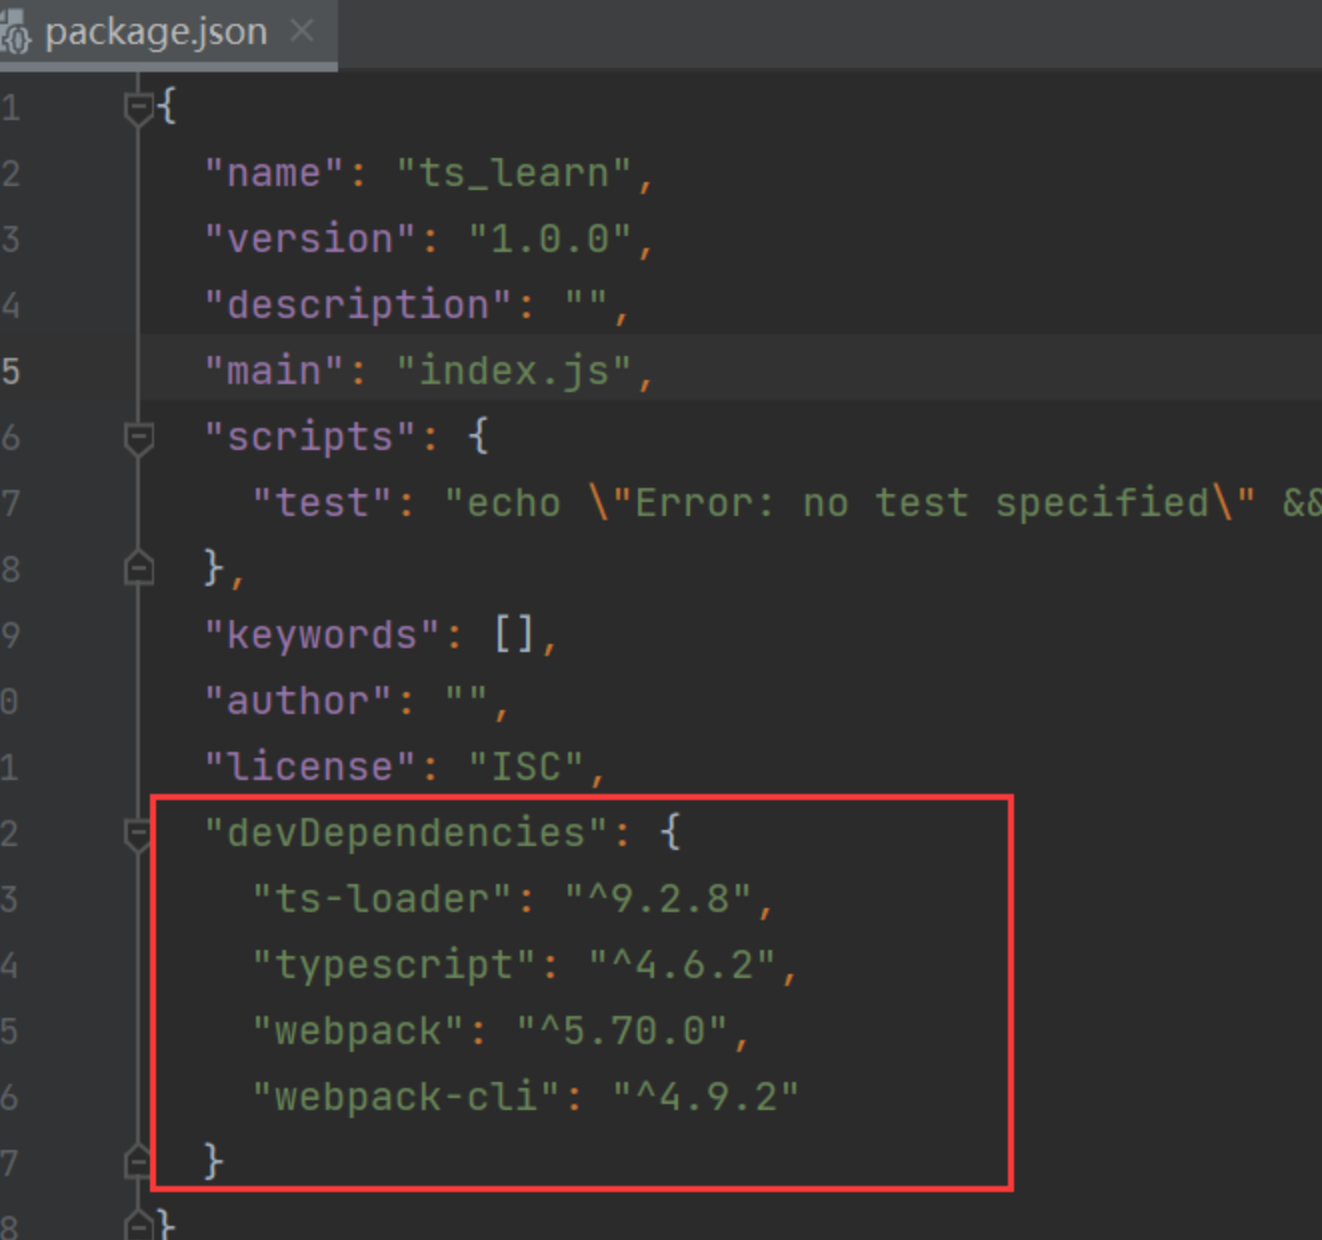The image size is (1322, 1240).
Task: Click line number 5 in the gutter
Action: (11, 370)
